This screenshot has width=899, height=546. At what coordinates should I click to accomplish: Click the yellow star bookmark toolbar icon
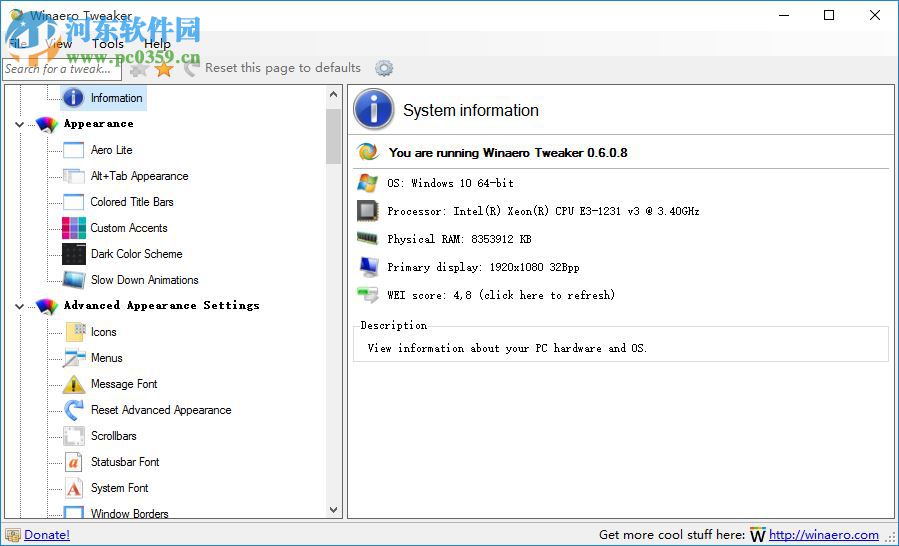pyautogui.click(x=164, y=69)
